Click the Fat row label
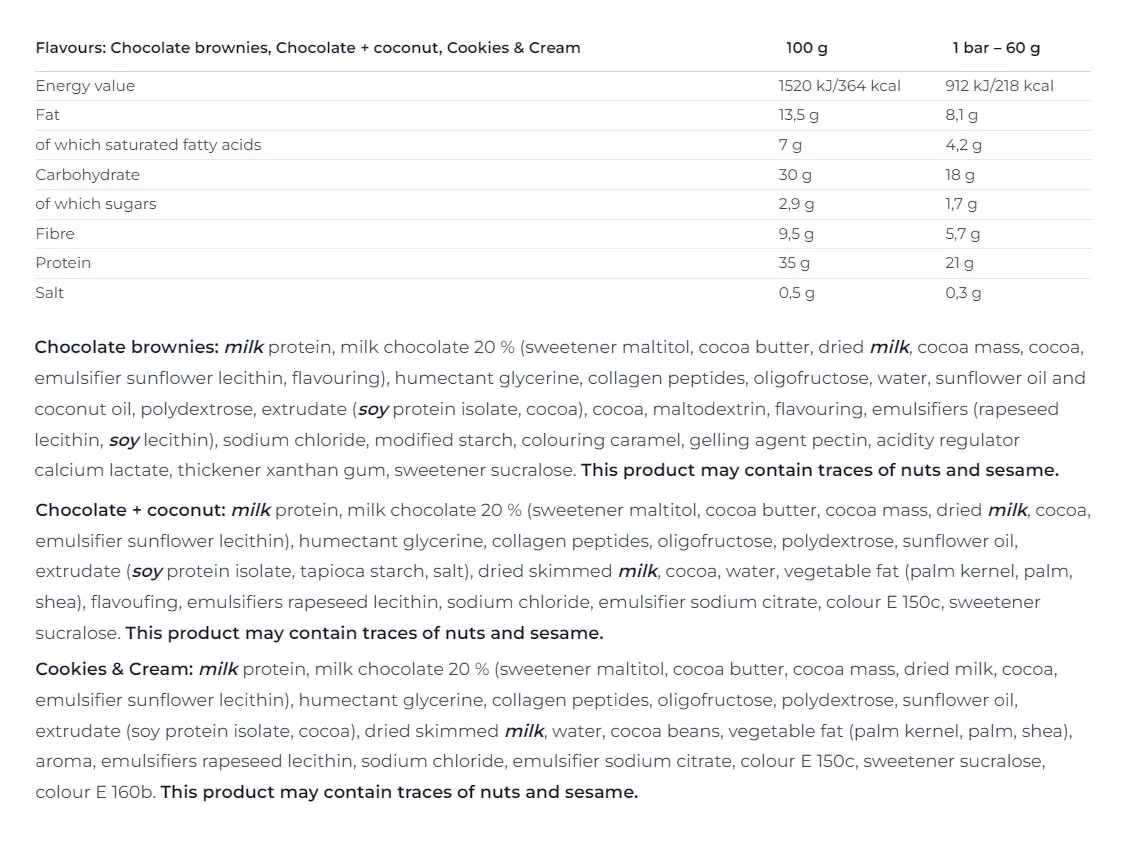This screenshot has height=842, width=1124. [48, 115]
